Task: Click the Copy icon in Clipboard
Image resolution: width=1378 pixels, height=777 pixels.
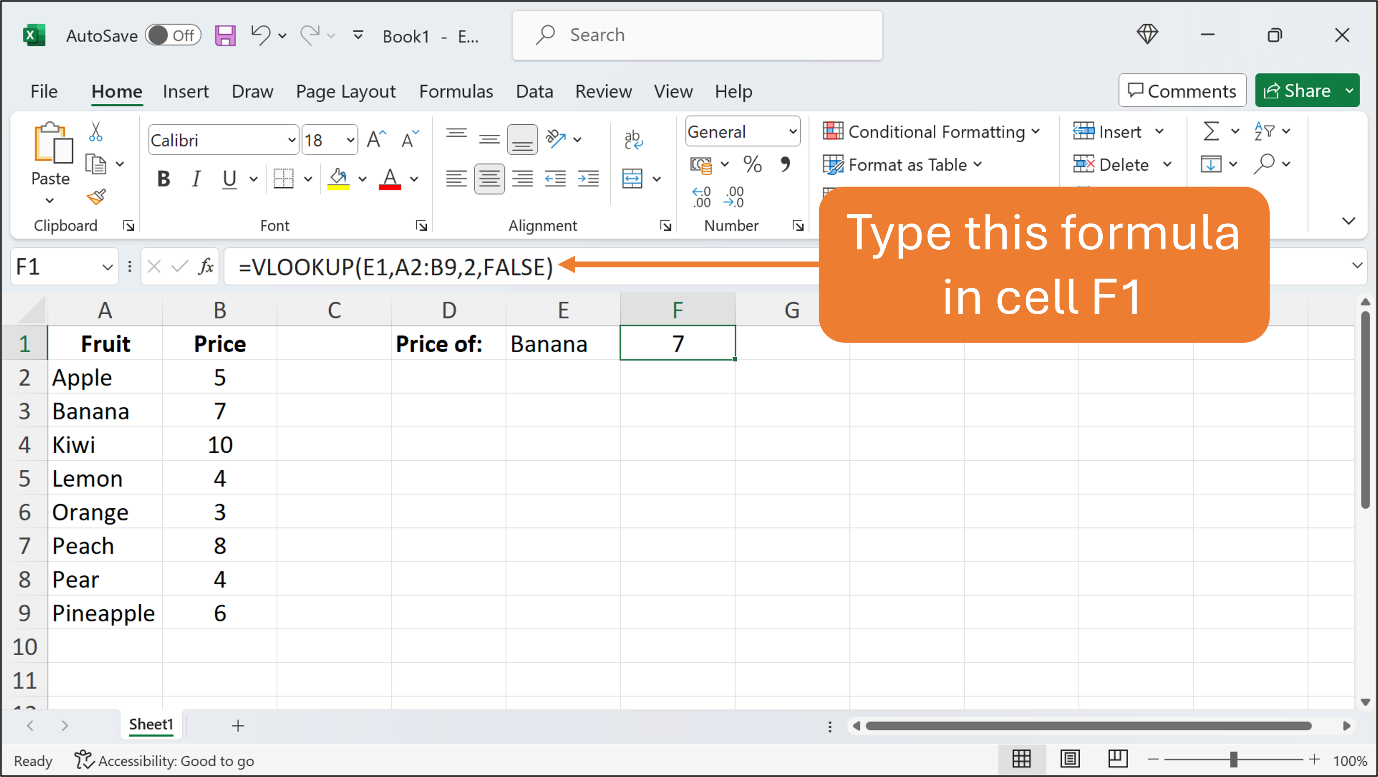Action: pos(97,164)
